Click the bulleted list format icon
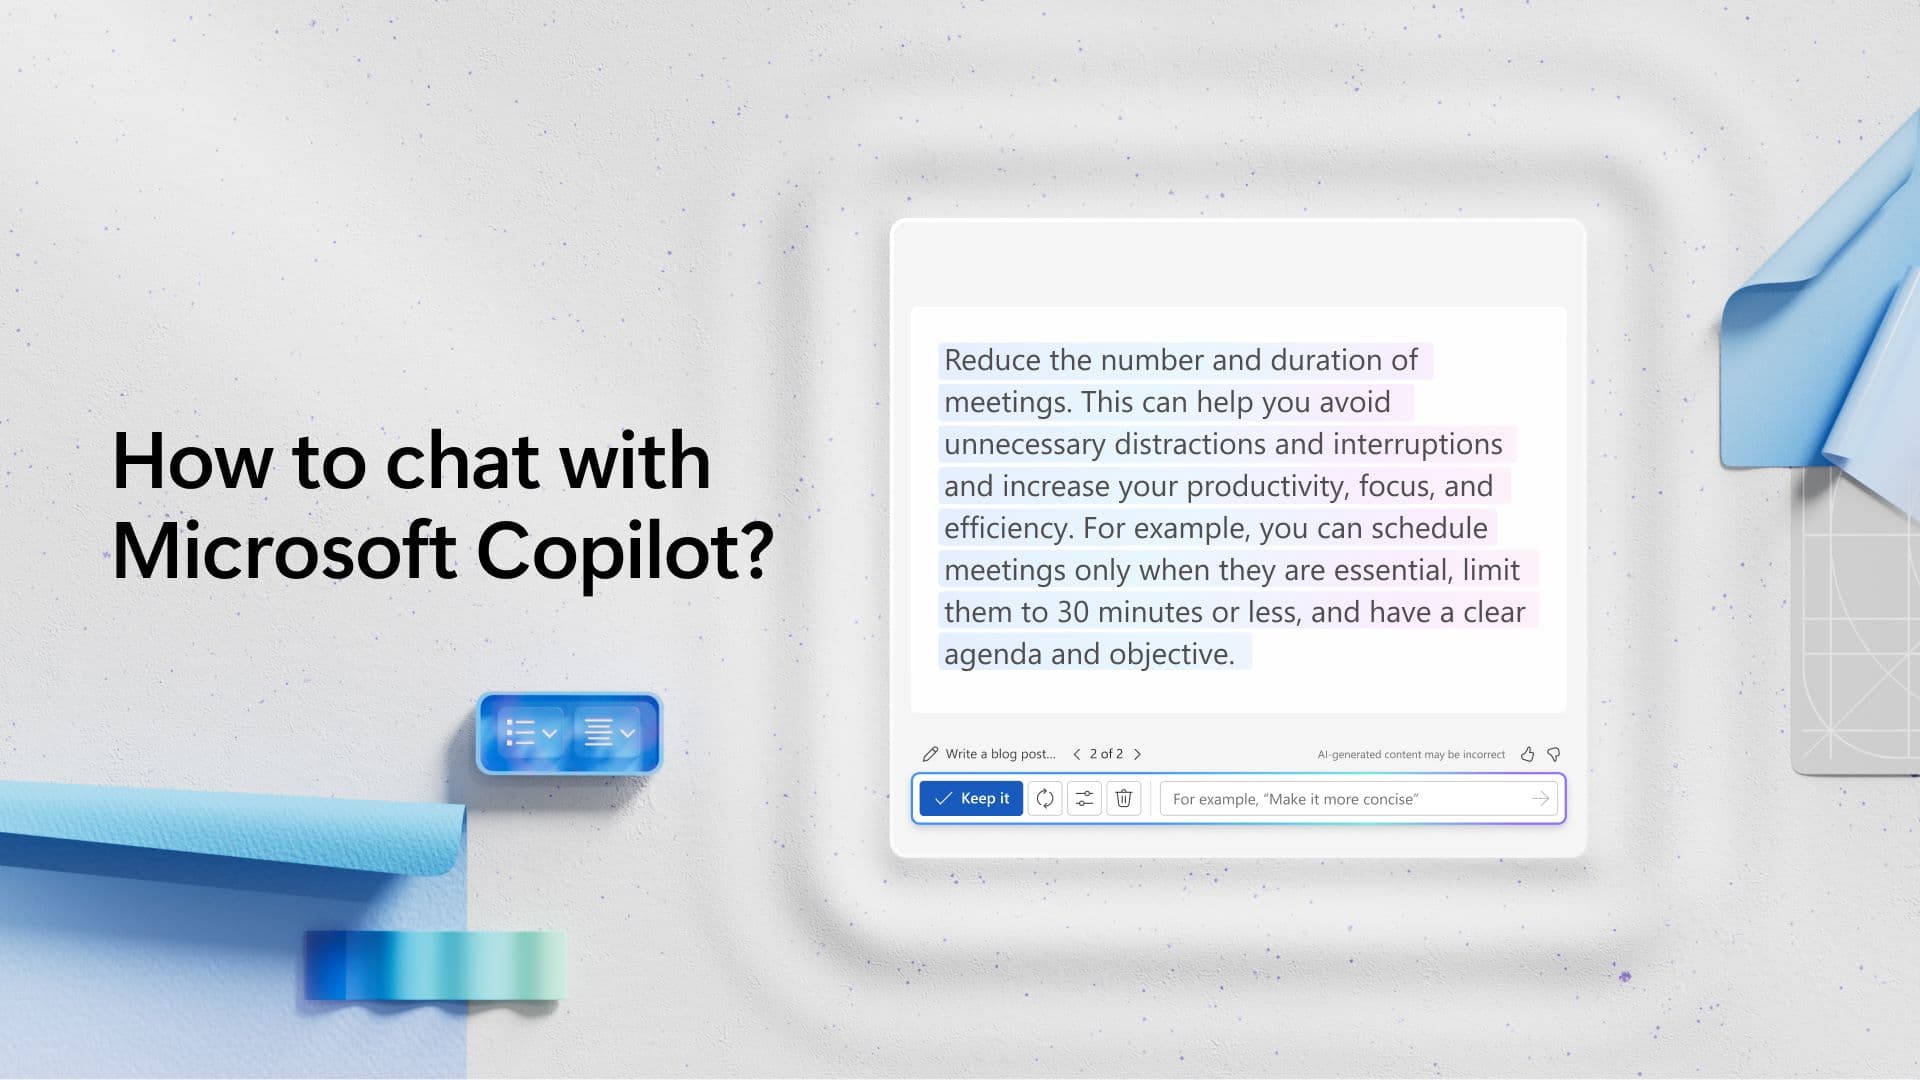The width and height of the screenshot is (1920, 1080). 527,732
